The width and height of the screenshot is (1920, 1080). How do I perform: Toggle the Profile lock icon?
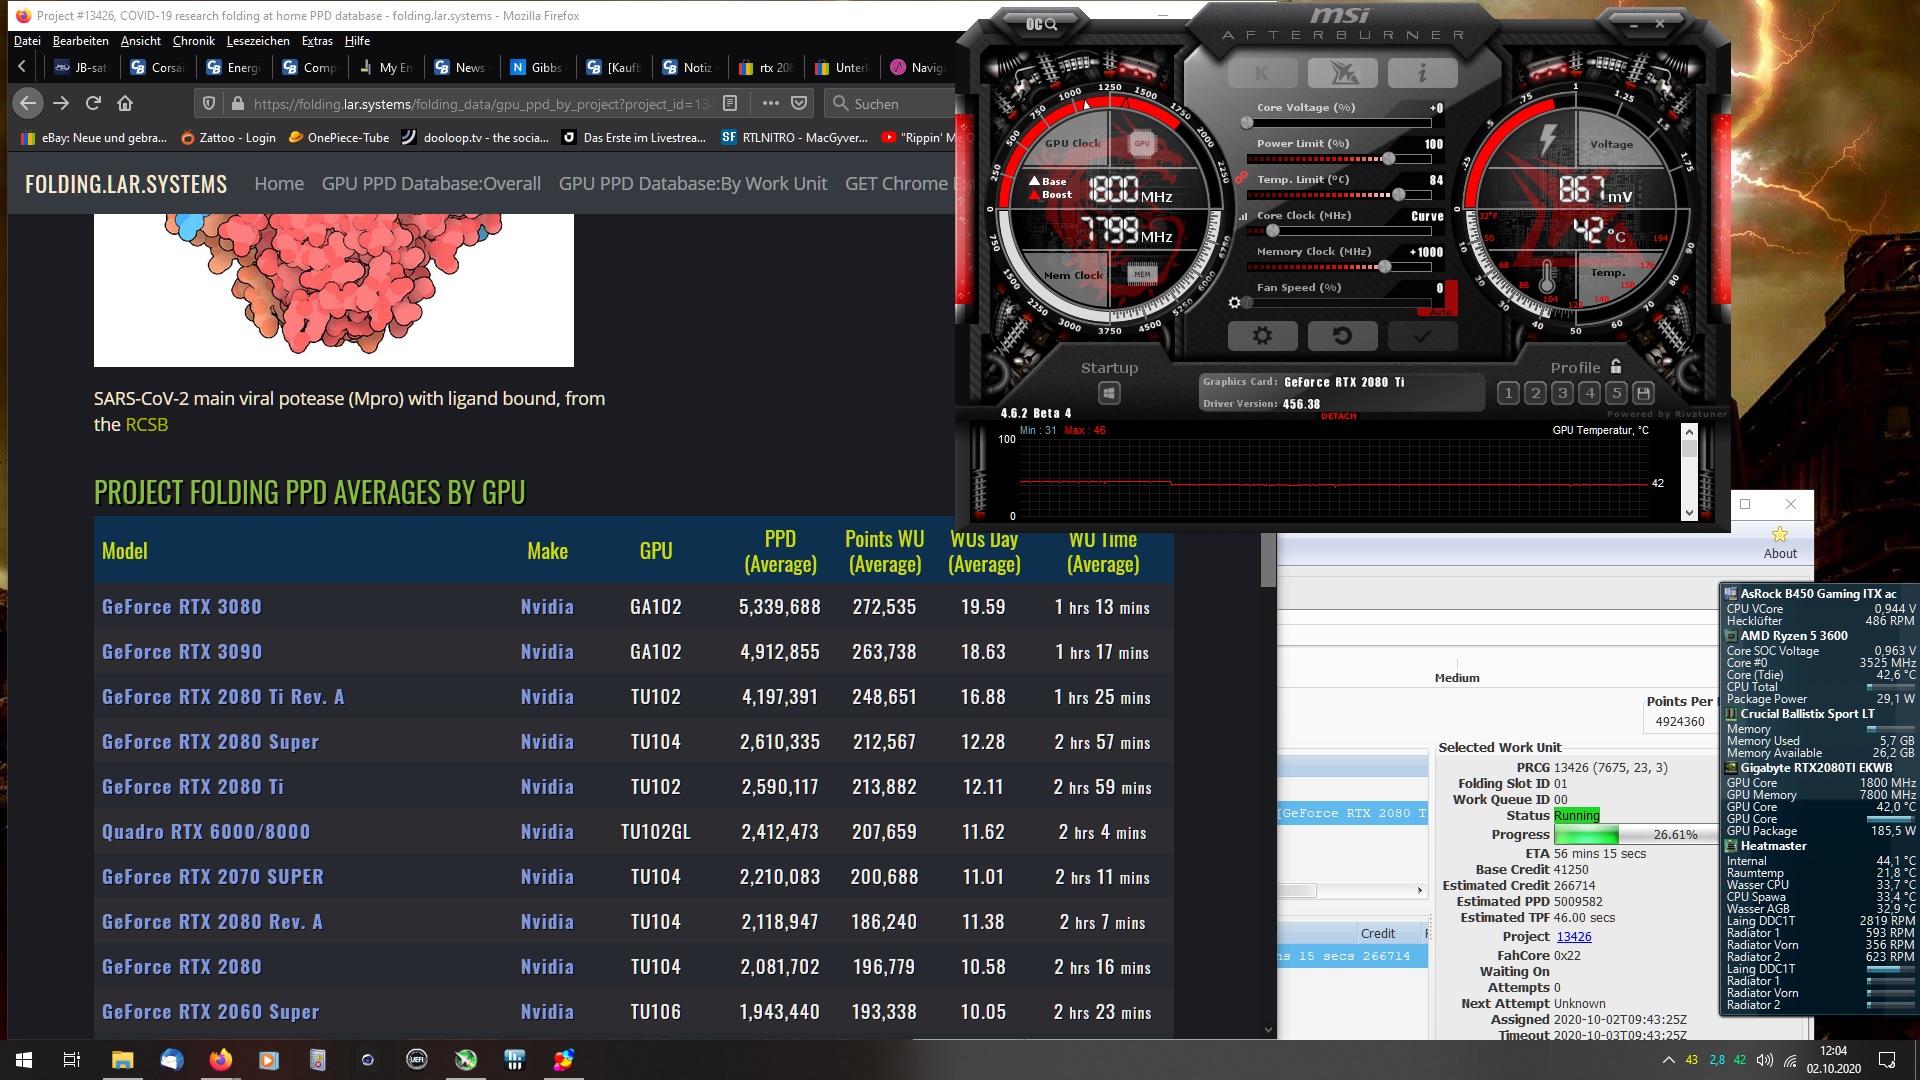click(1616, 367)
